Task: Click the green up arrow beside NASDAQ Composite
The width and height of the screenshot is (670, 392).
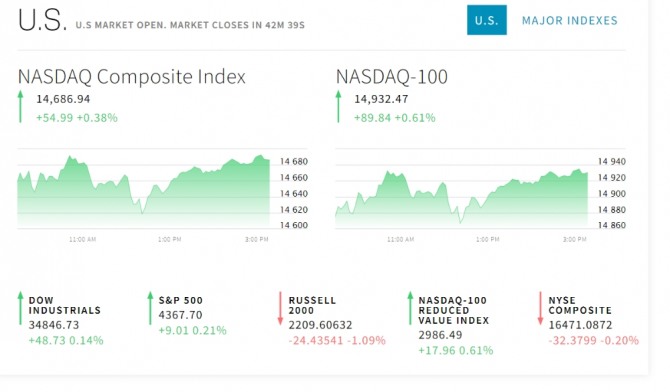Action: (x=20, y=106)
